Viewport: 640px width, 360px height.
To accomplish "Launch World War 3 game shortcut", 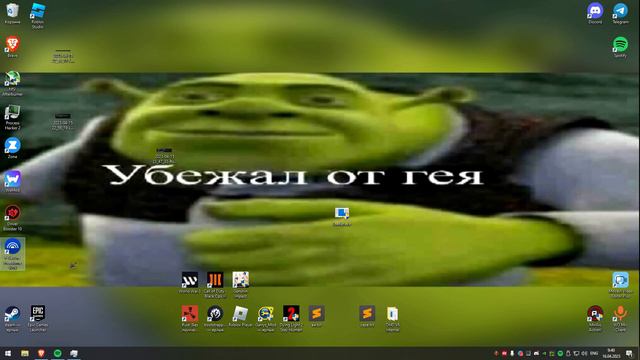I will click(x=190, y=282).
